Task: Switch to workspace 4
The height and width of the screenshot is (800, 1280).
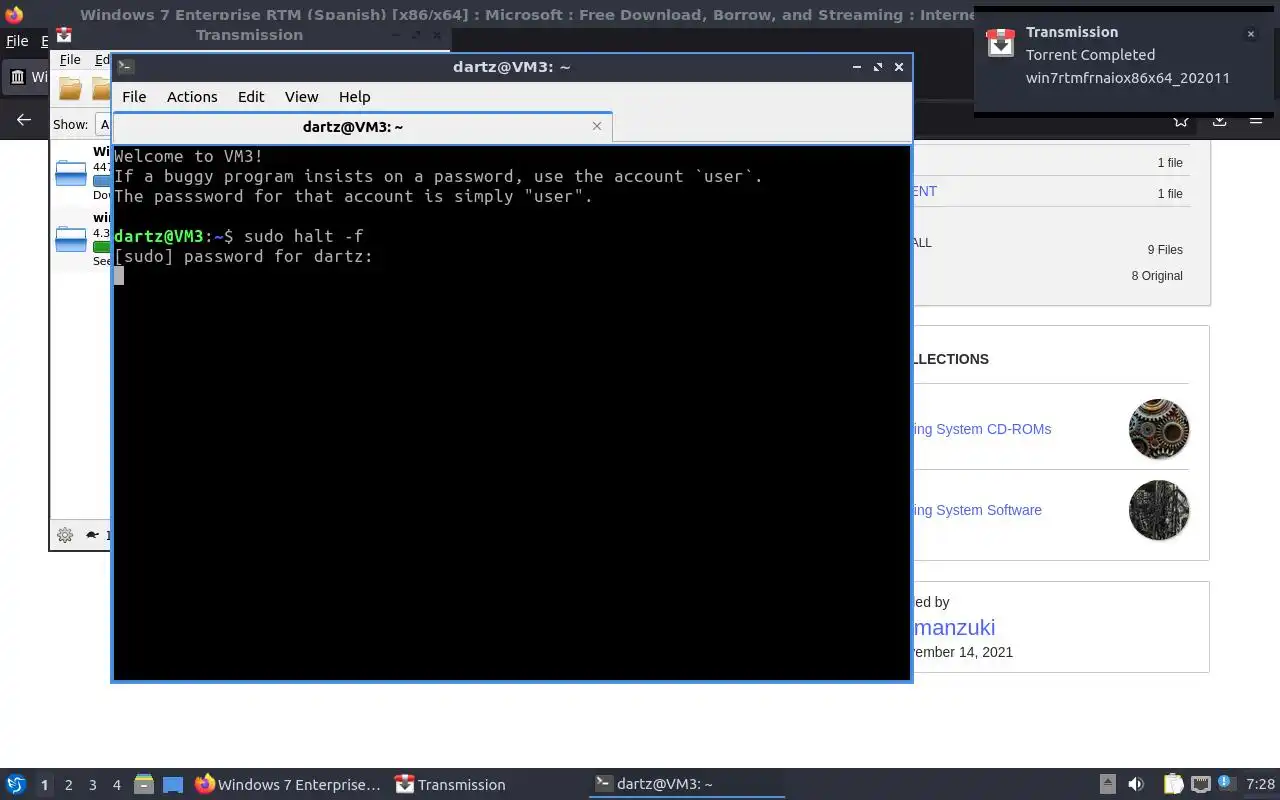Action: [x=117, y=785]
